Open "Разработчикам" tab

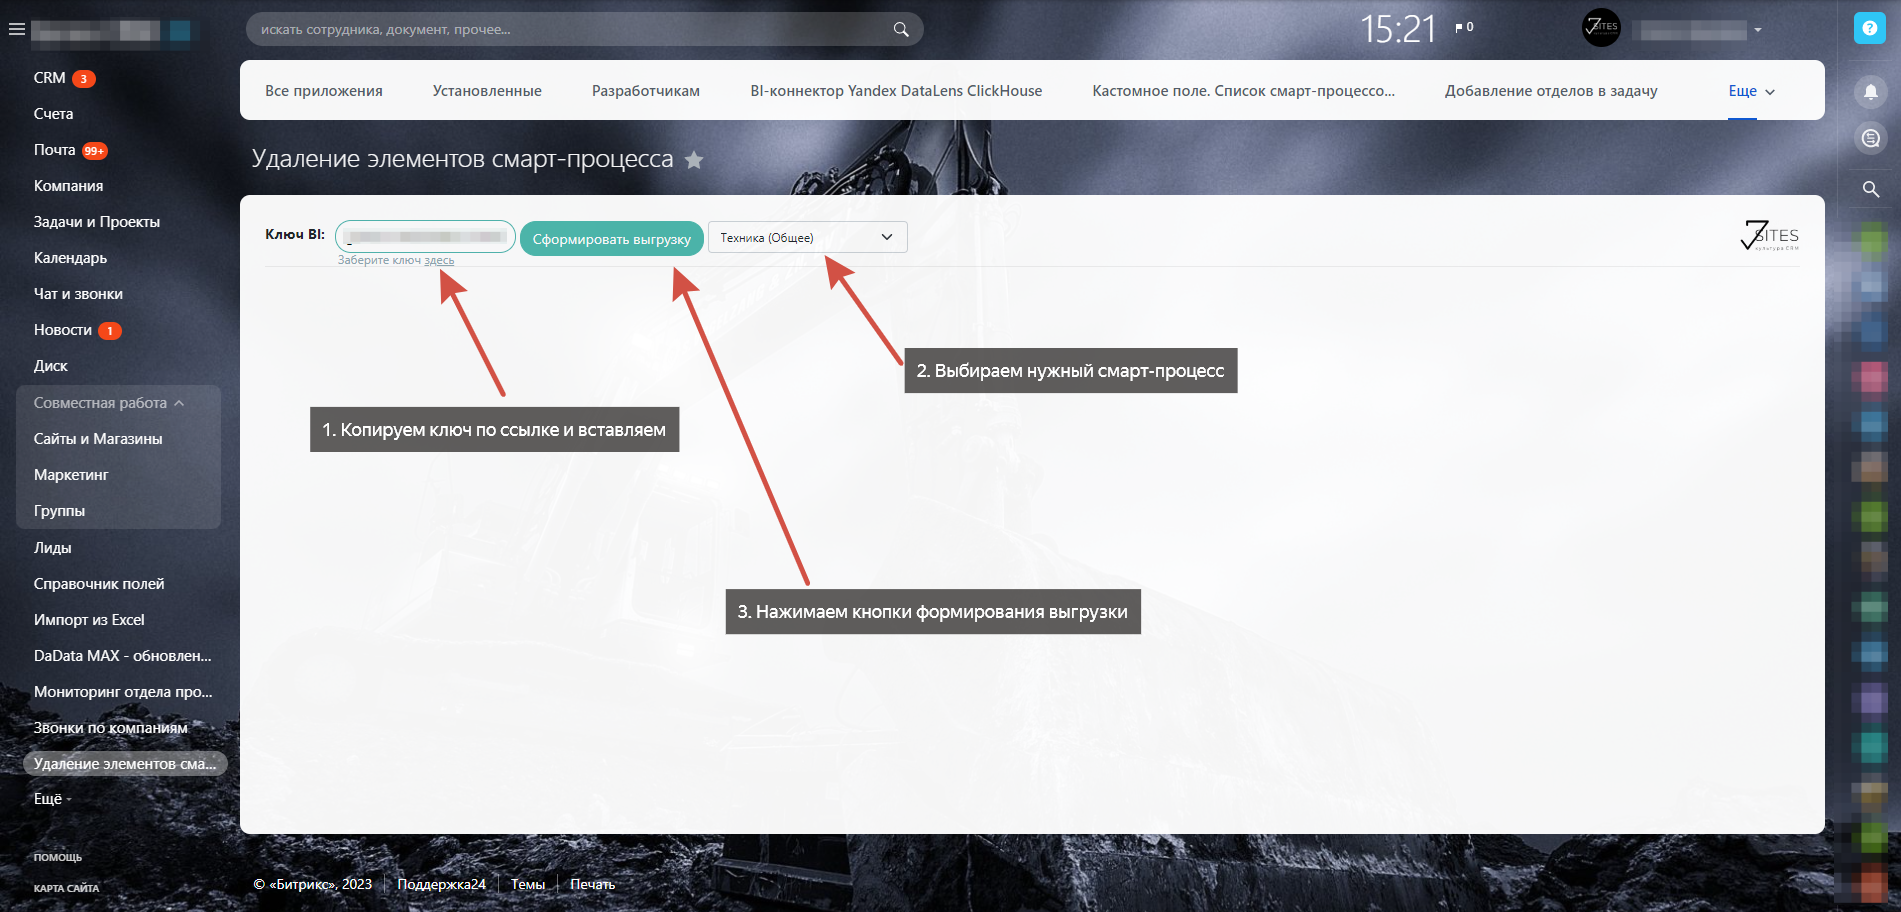(645, 91)
